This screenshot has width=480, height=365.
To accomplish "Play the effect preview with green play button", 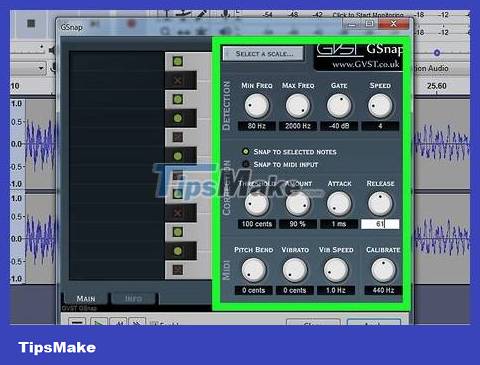I will click(x=98, y=322).
